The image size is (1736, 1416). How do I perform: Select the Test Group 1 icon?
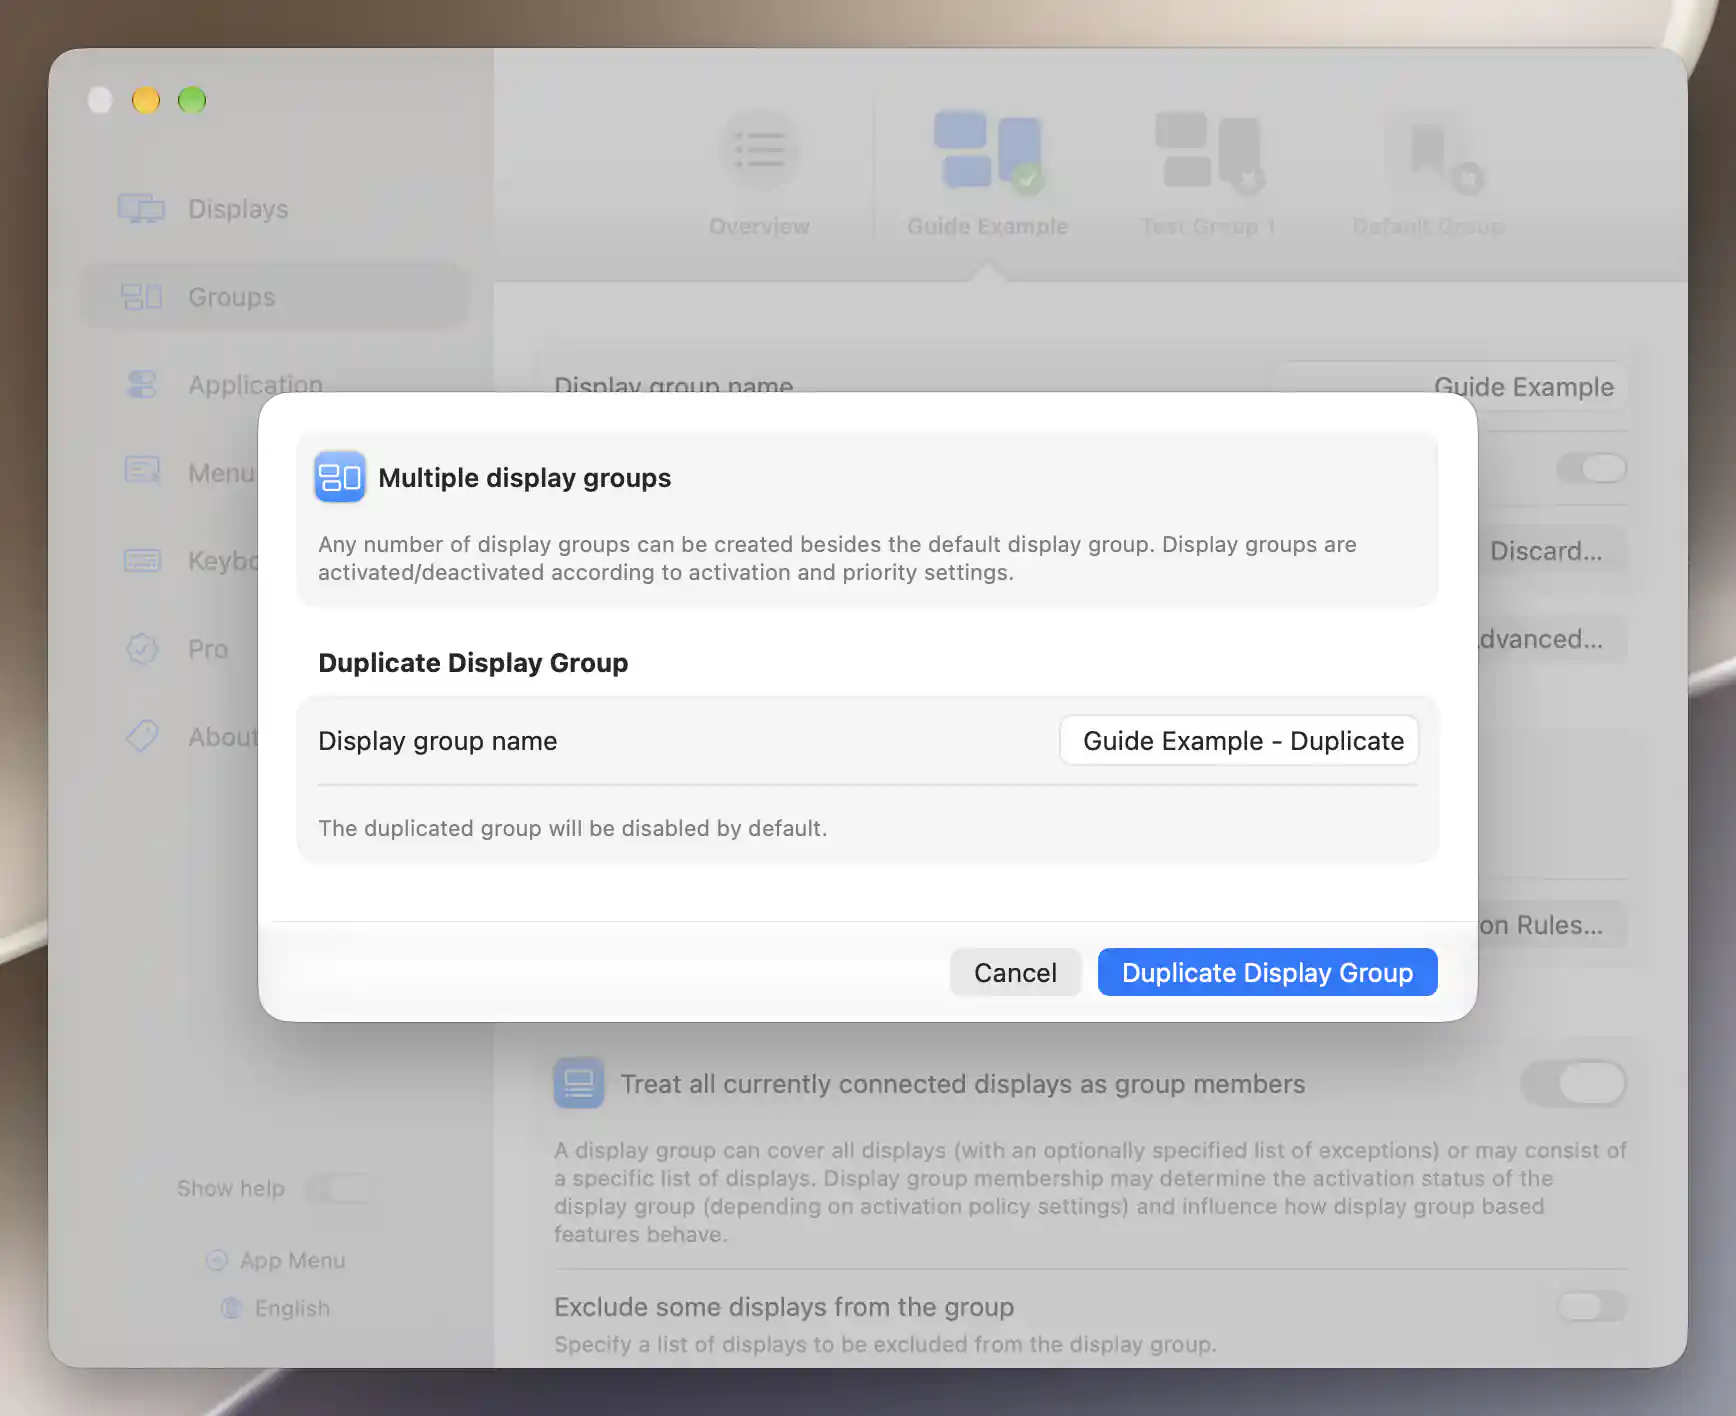click(x=1208, y=151)
